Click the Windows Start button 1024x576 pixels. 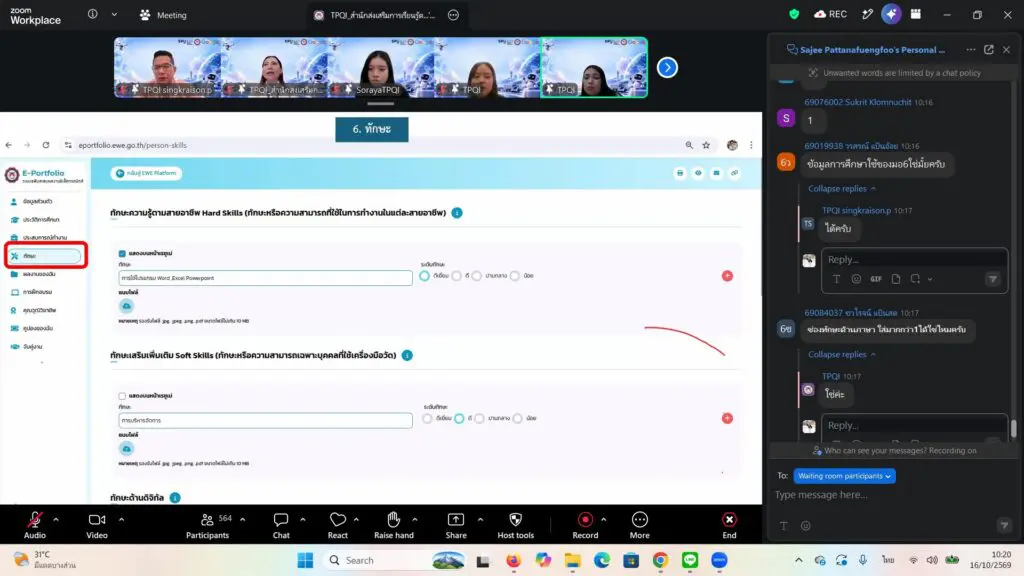pyautogui.click(x=305, y=560)
